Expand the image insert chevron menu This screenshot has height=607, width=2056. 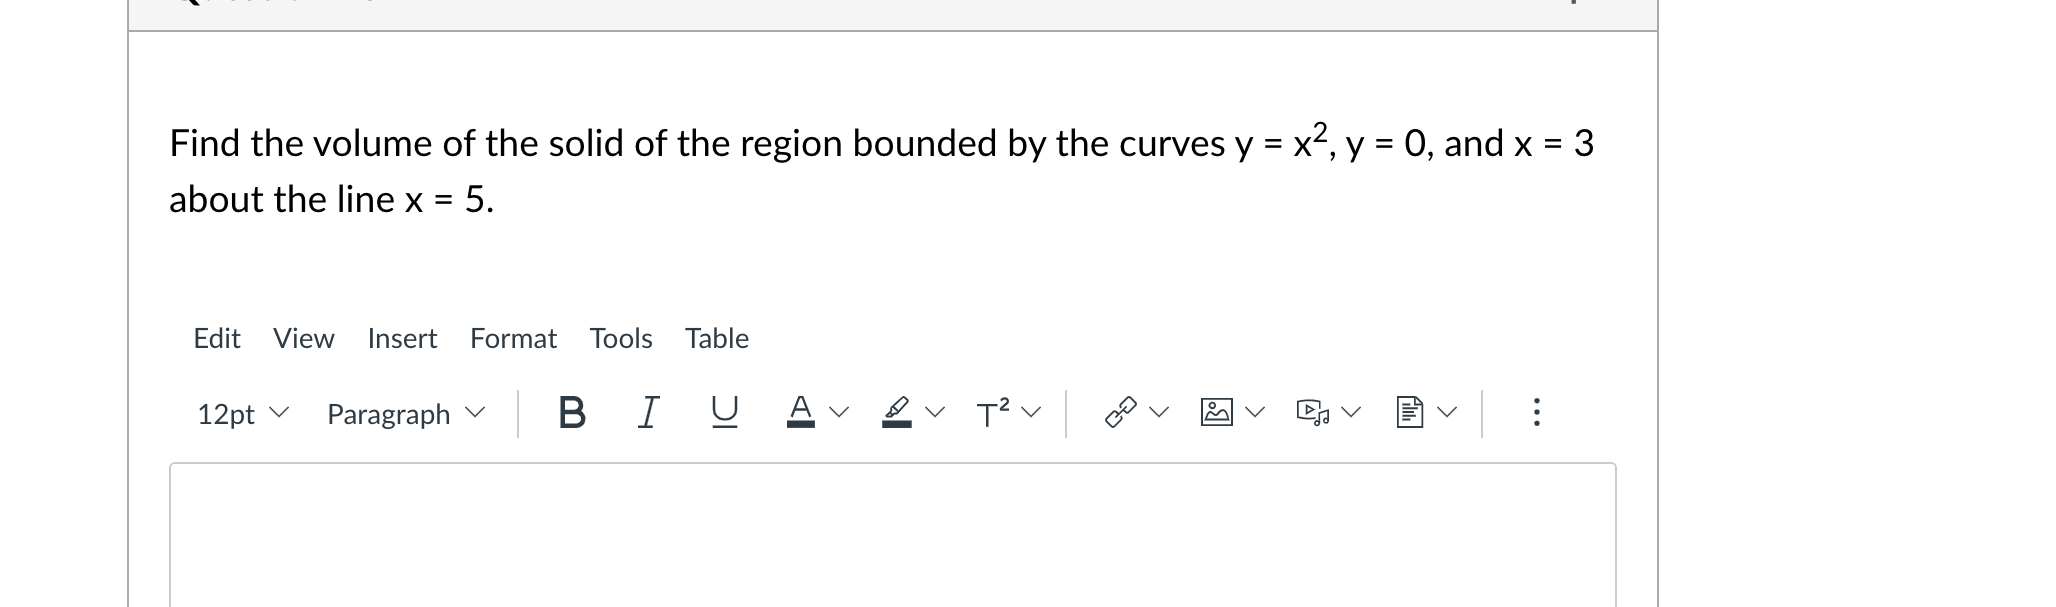coord(1256,412)
